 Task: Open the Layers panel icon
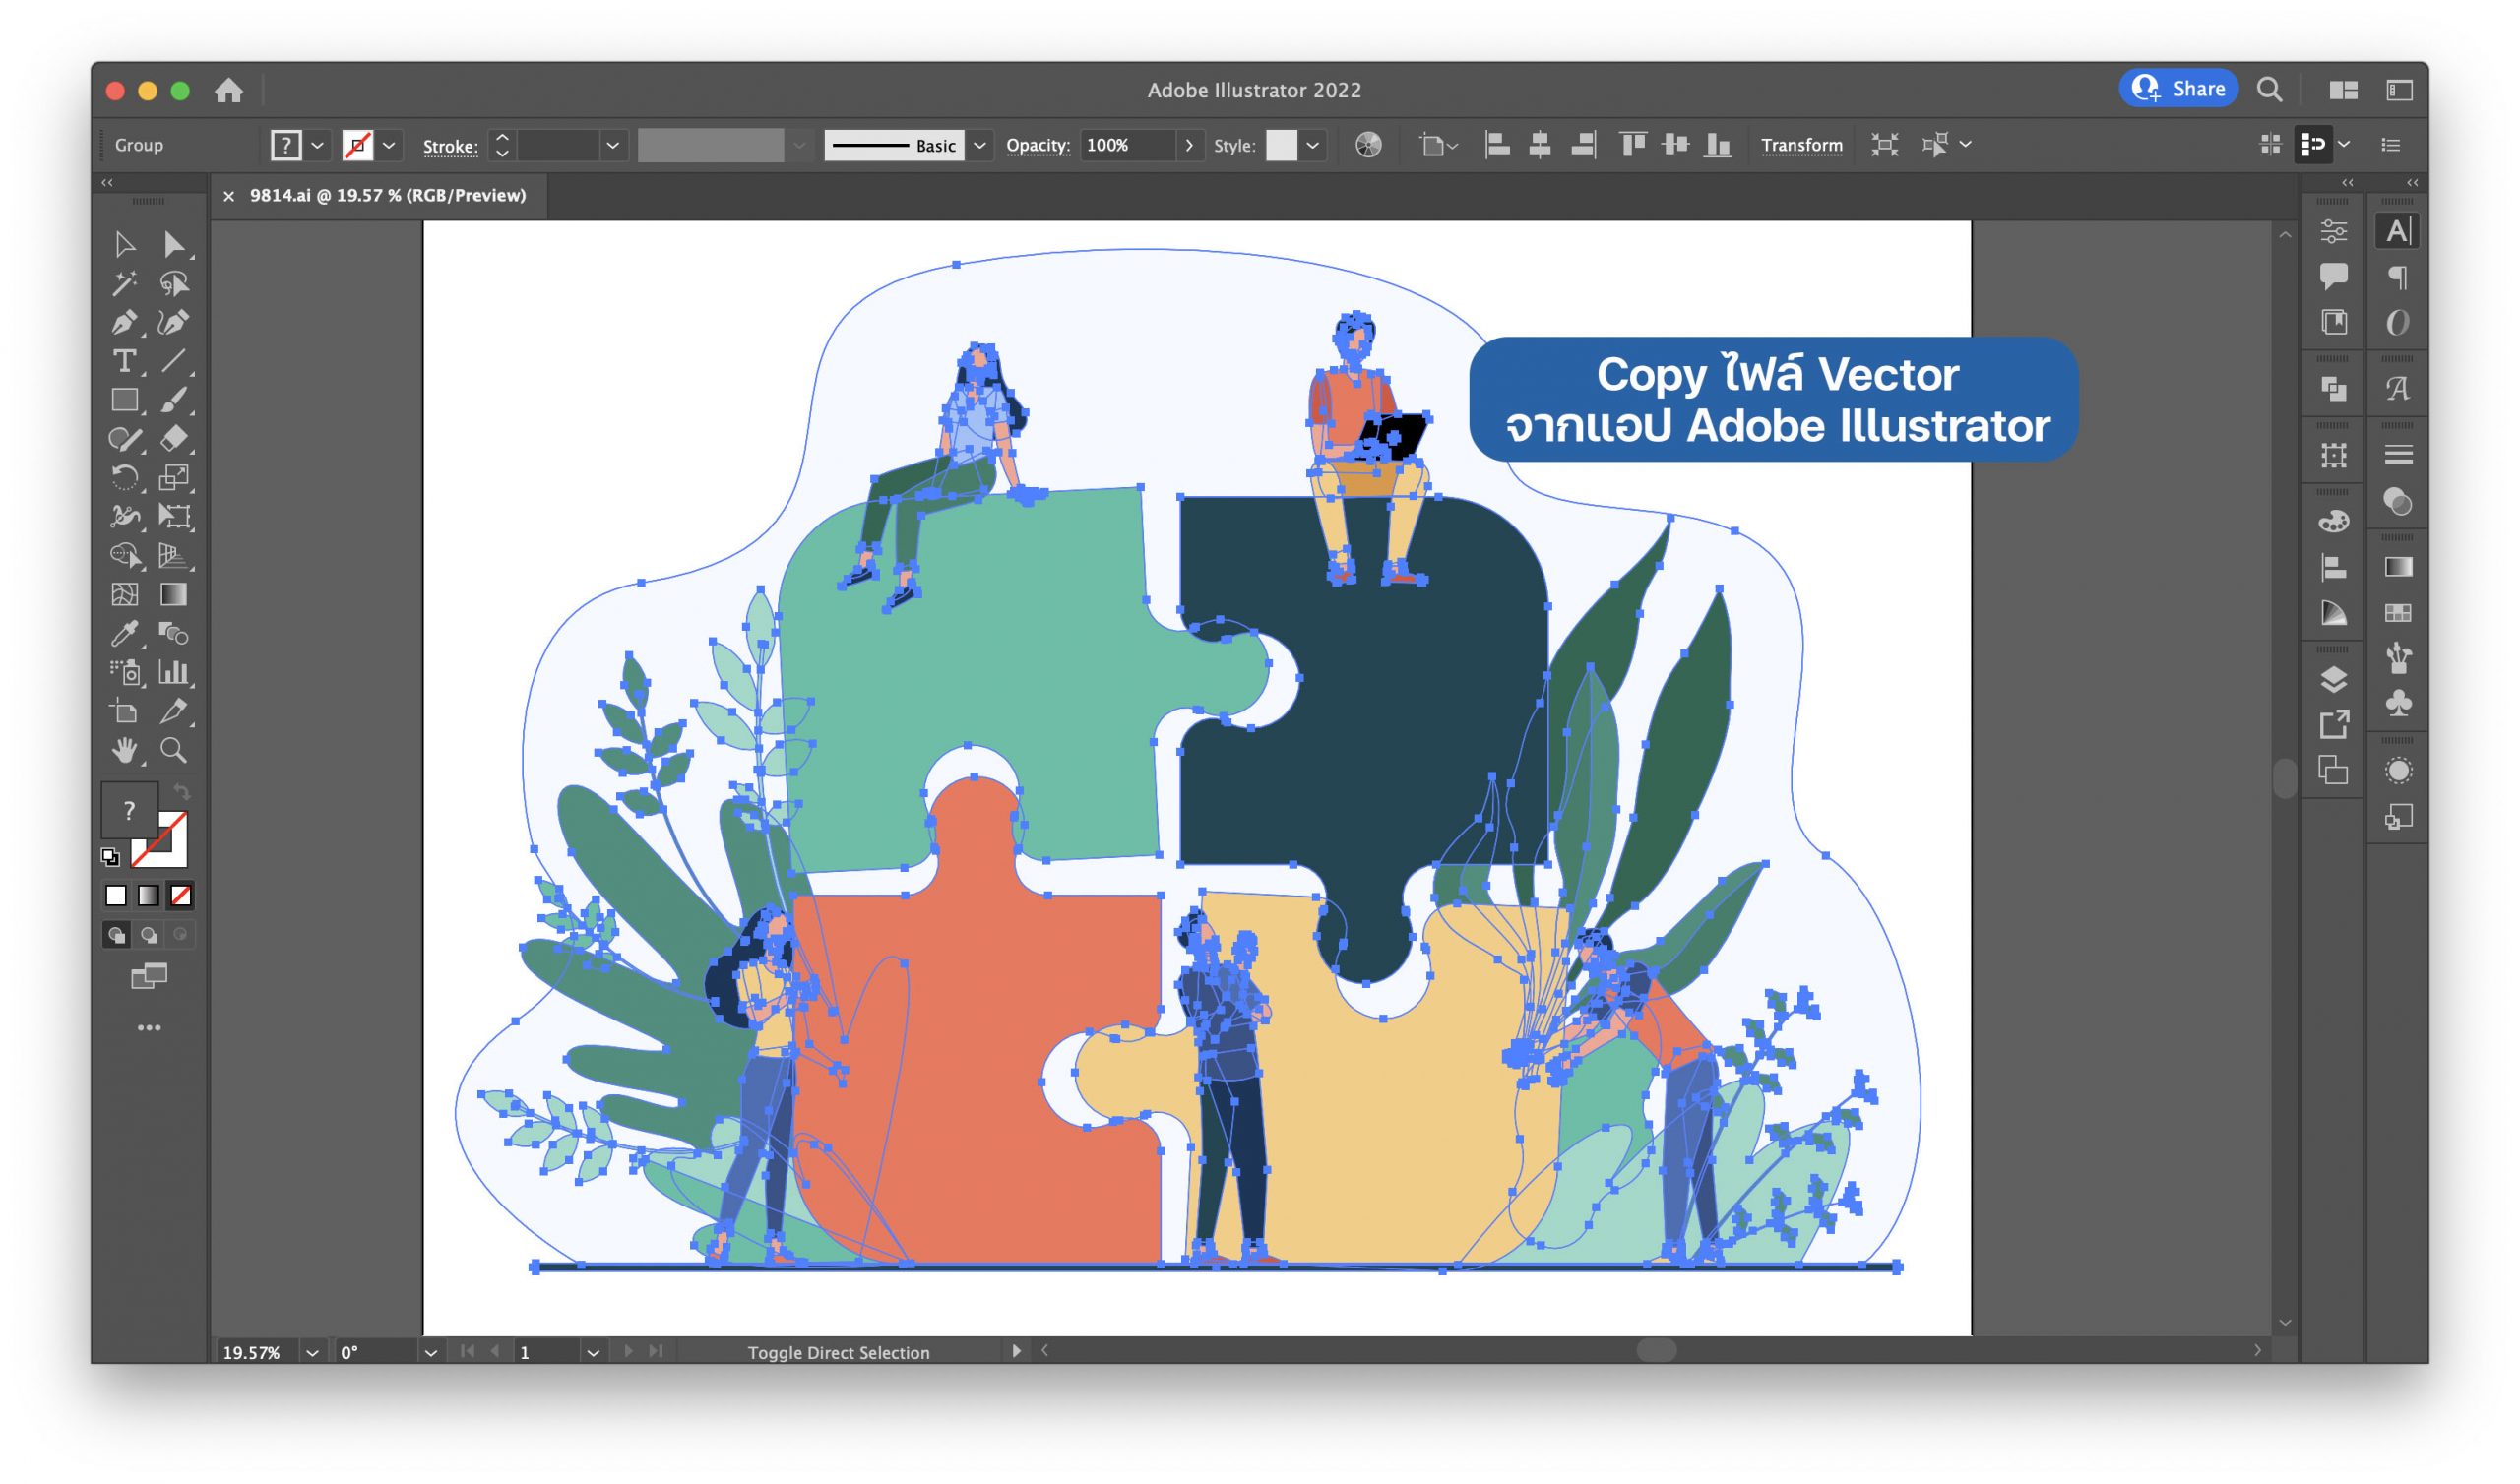click(x=2333, y=680)
